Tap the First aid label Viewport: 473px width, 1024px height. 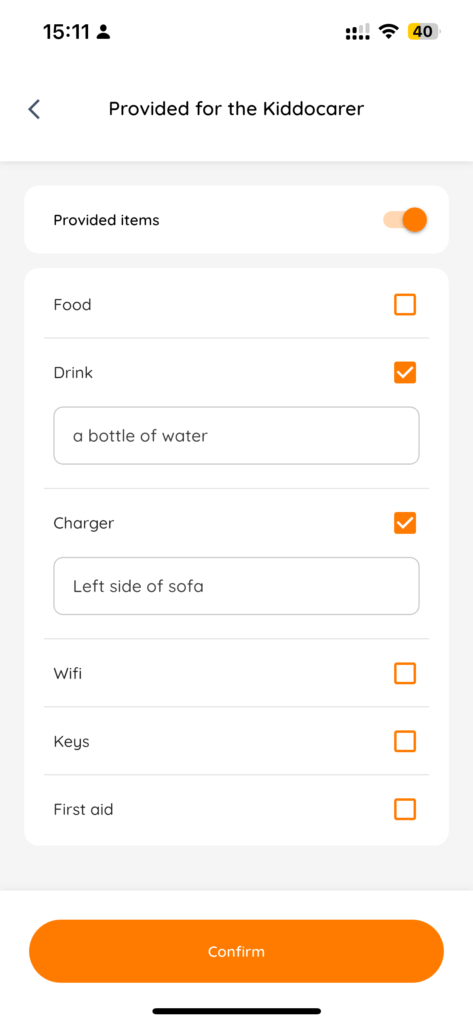click(x=84, y=810)
